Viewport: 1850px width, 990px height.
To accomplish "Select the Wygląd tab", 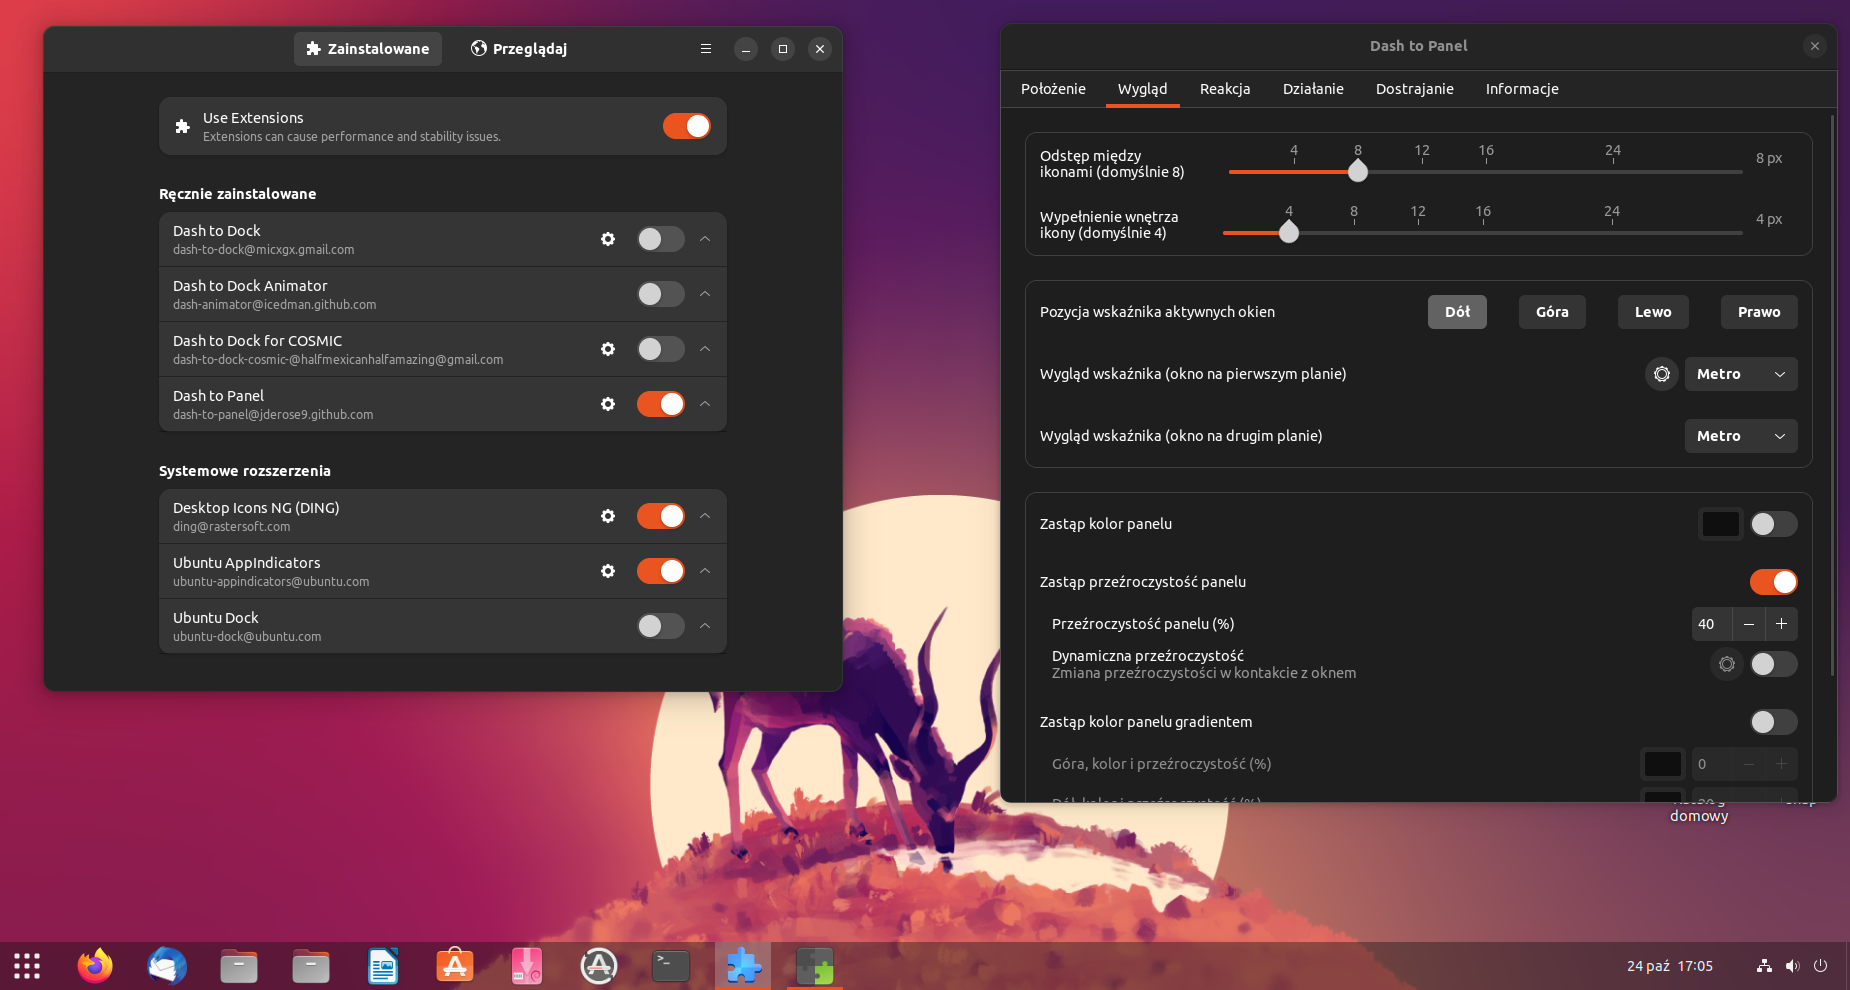I will (x=1142, y=89).
